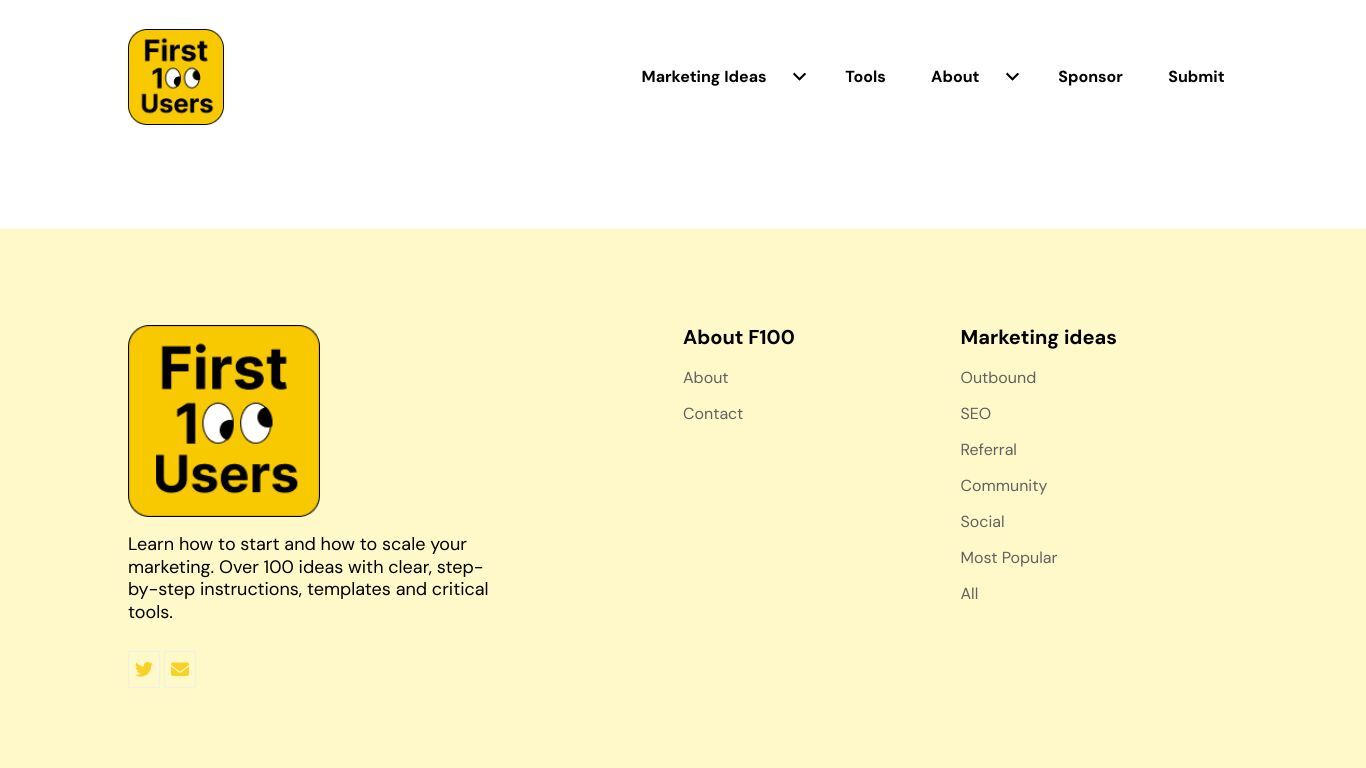Click Submit in the top navigation
Image resolution: width=1366 pixels, height=768 pixels.
point(1196,77)
